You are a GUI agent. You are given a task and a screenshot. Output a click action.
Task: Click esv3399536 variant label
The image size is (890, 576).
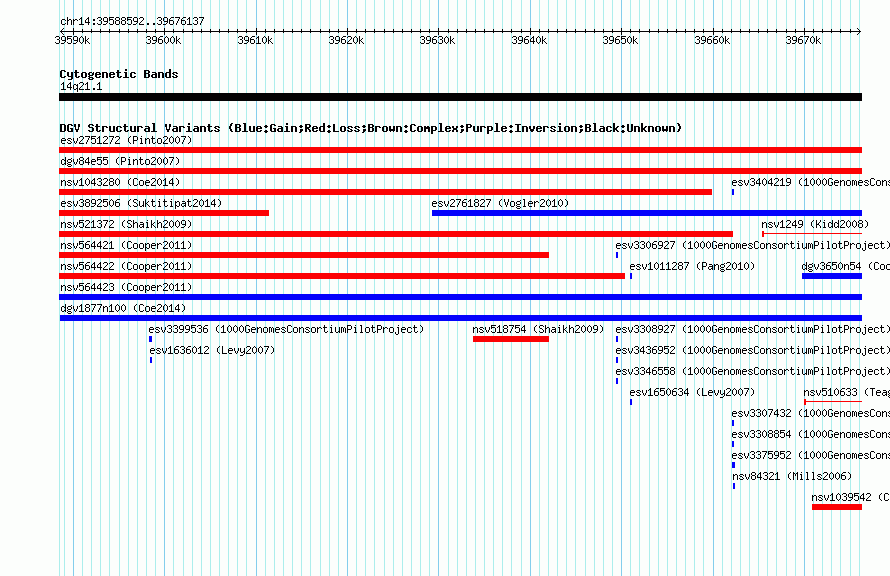pyautogui.click(x=286, y=329)
